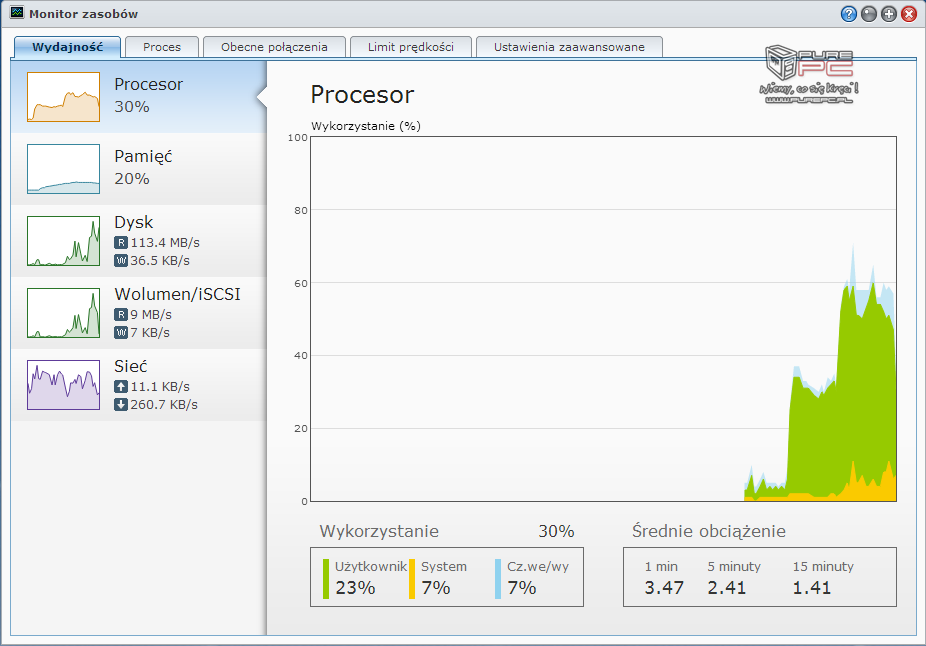This screenshot has width=926, height=646.
Task: Click the yellow System color swatch
Action: [412, 579]
